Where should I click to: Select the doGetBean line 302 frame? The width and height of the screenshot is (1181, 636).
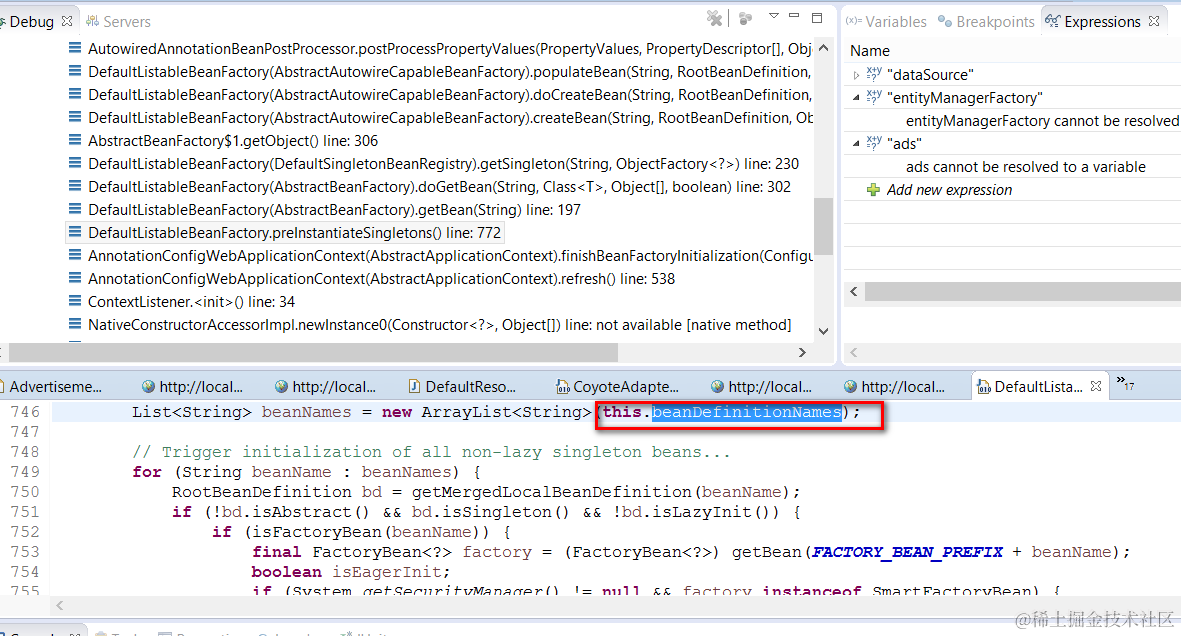pos(439,187)
